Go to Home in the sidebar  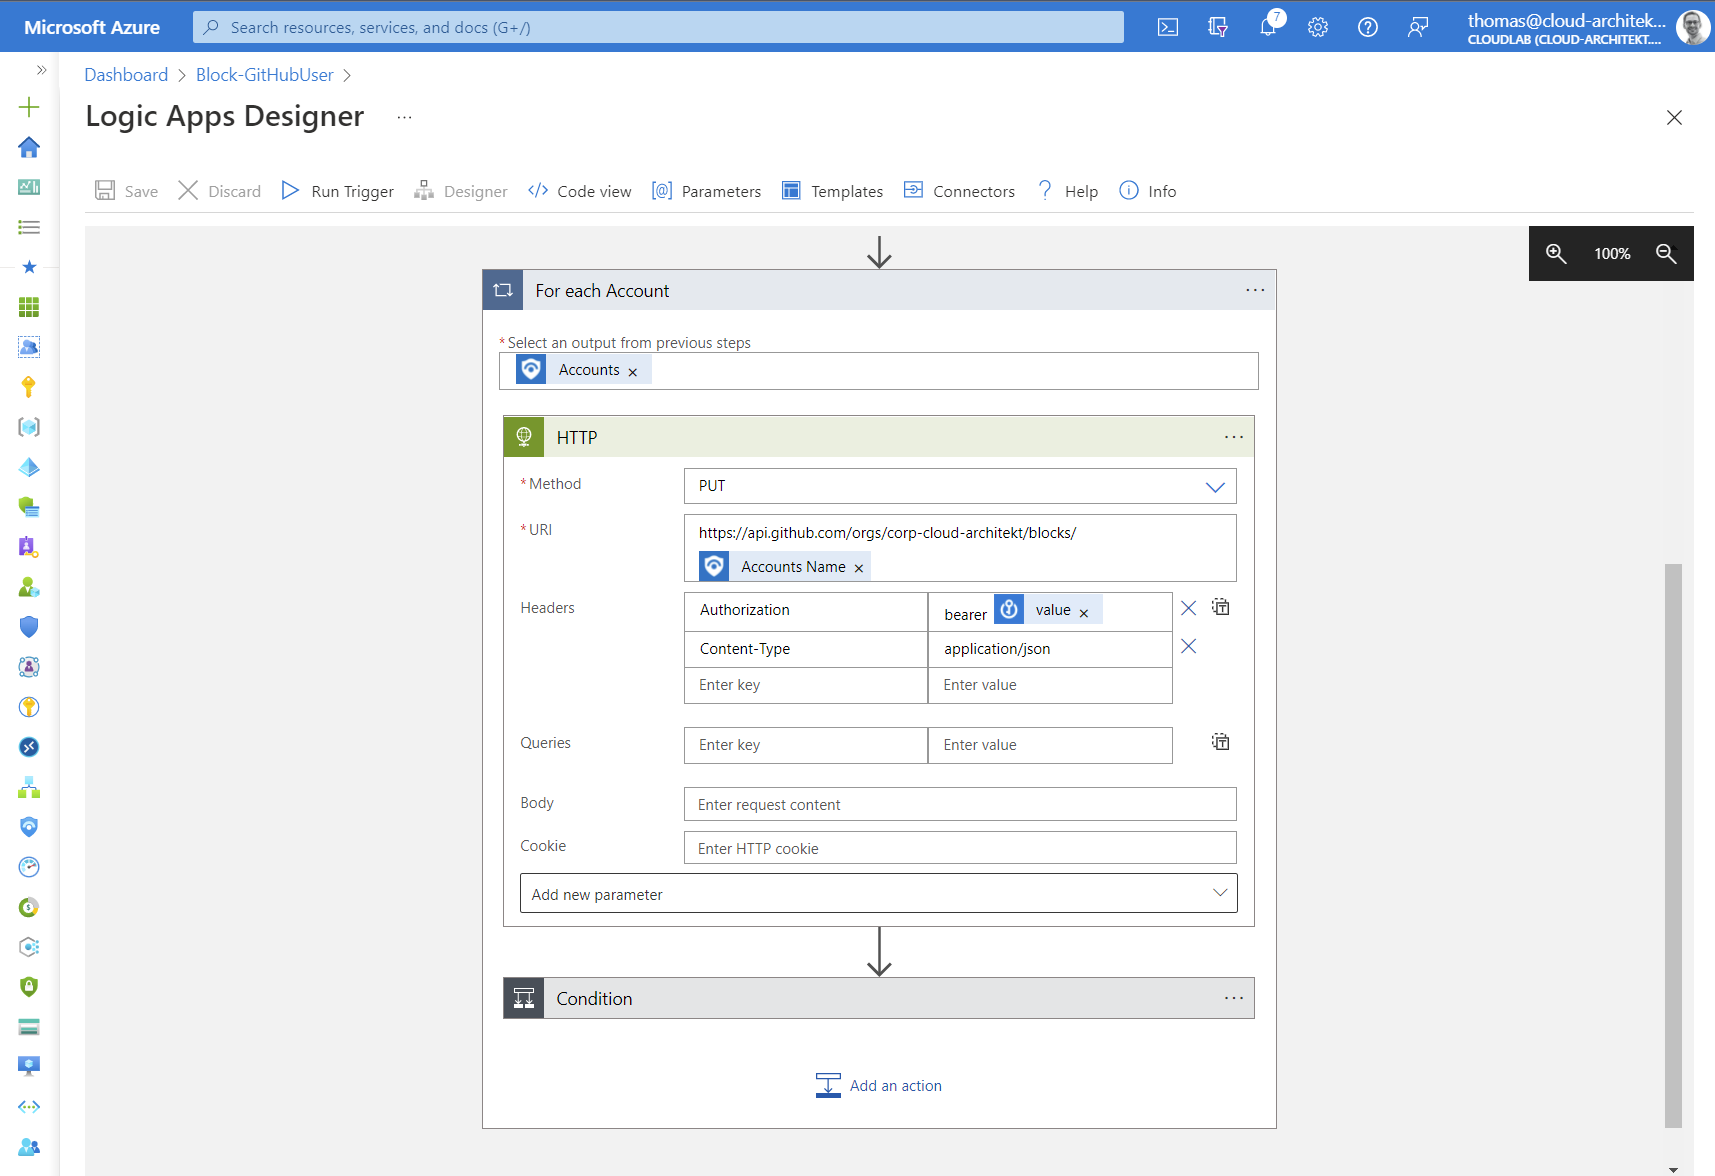[29, 147]
